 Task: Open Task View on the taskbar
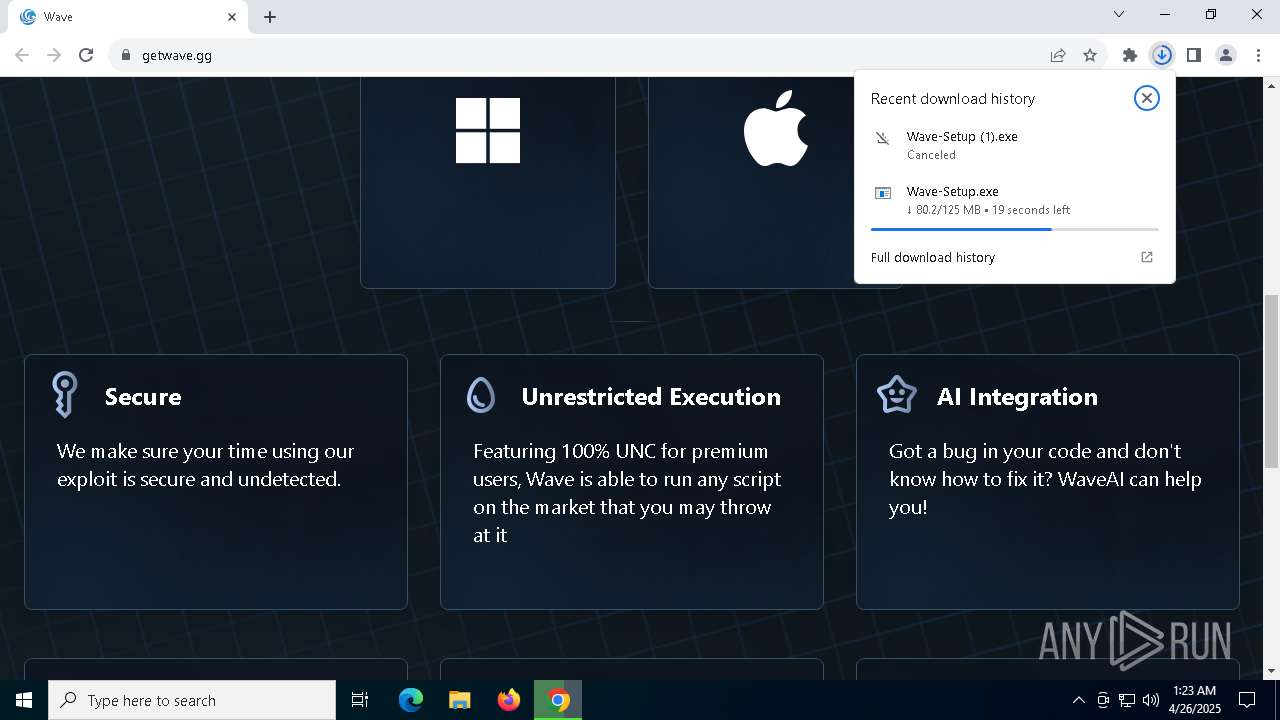pos(360,700)
